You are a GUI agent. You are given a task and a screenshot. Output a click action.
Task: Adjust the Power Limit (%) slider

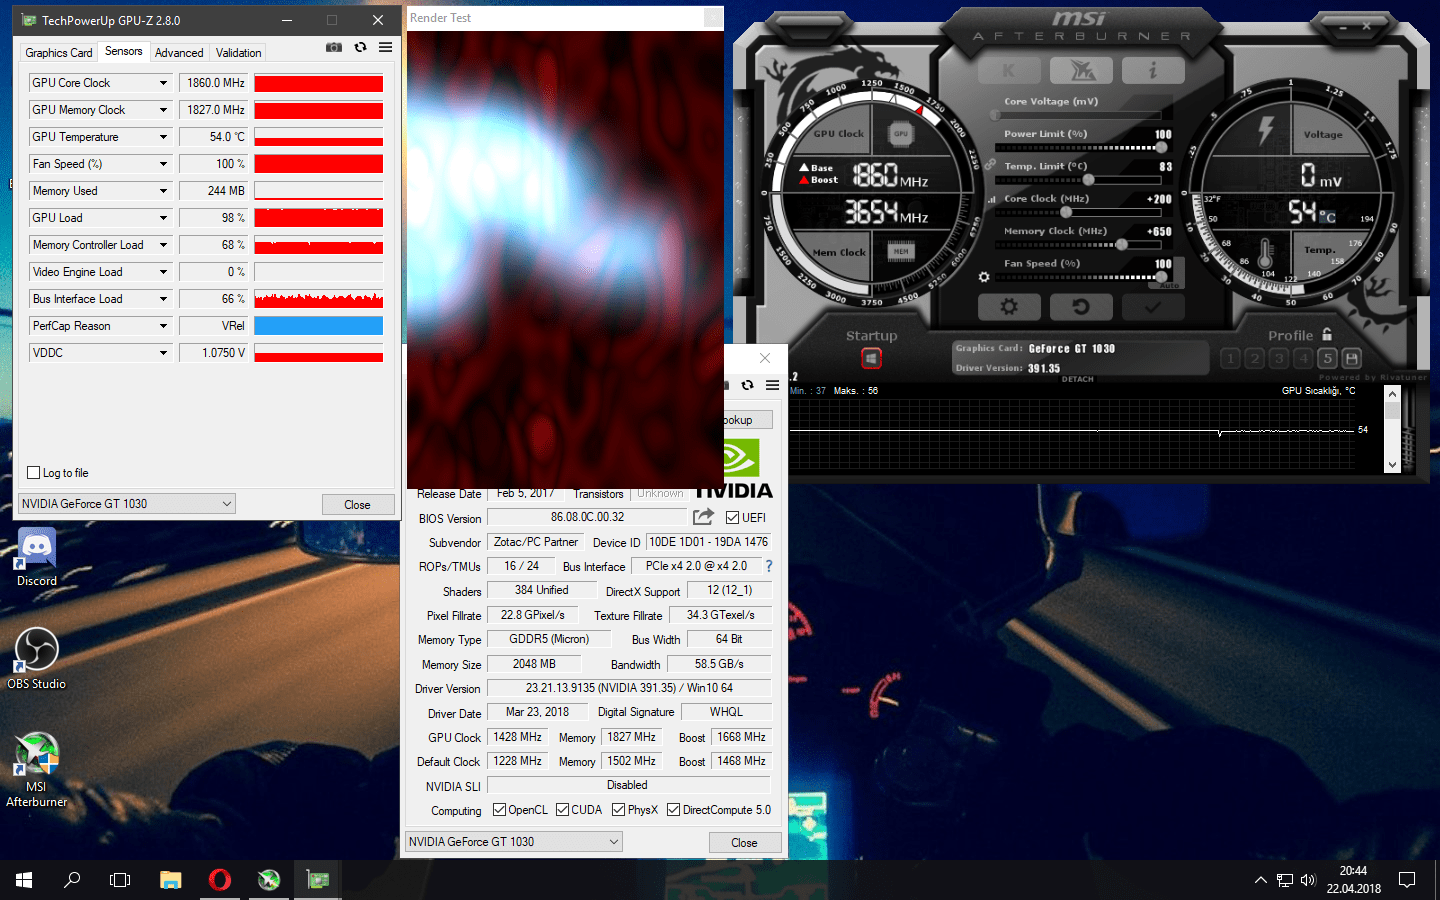(1079, 147)
